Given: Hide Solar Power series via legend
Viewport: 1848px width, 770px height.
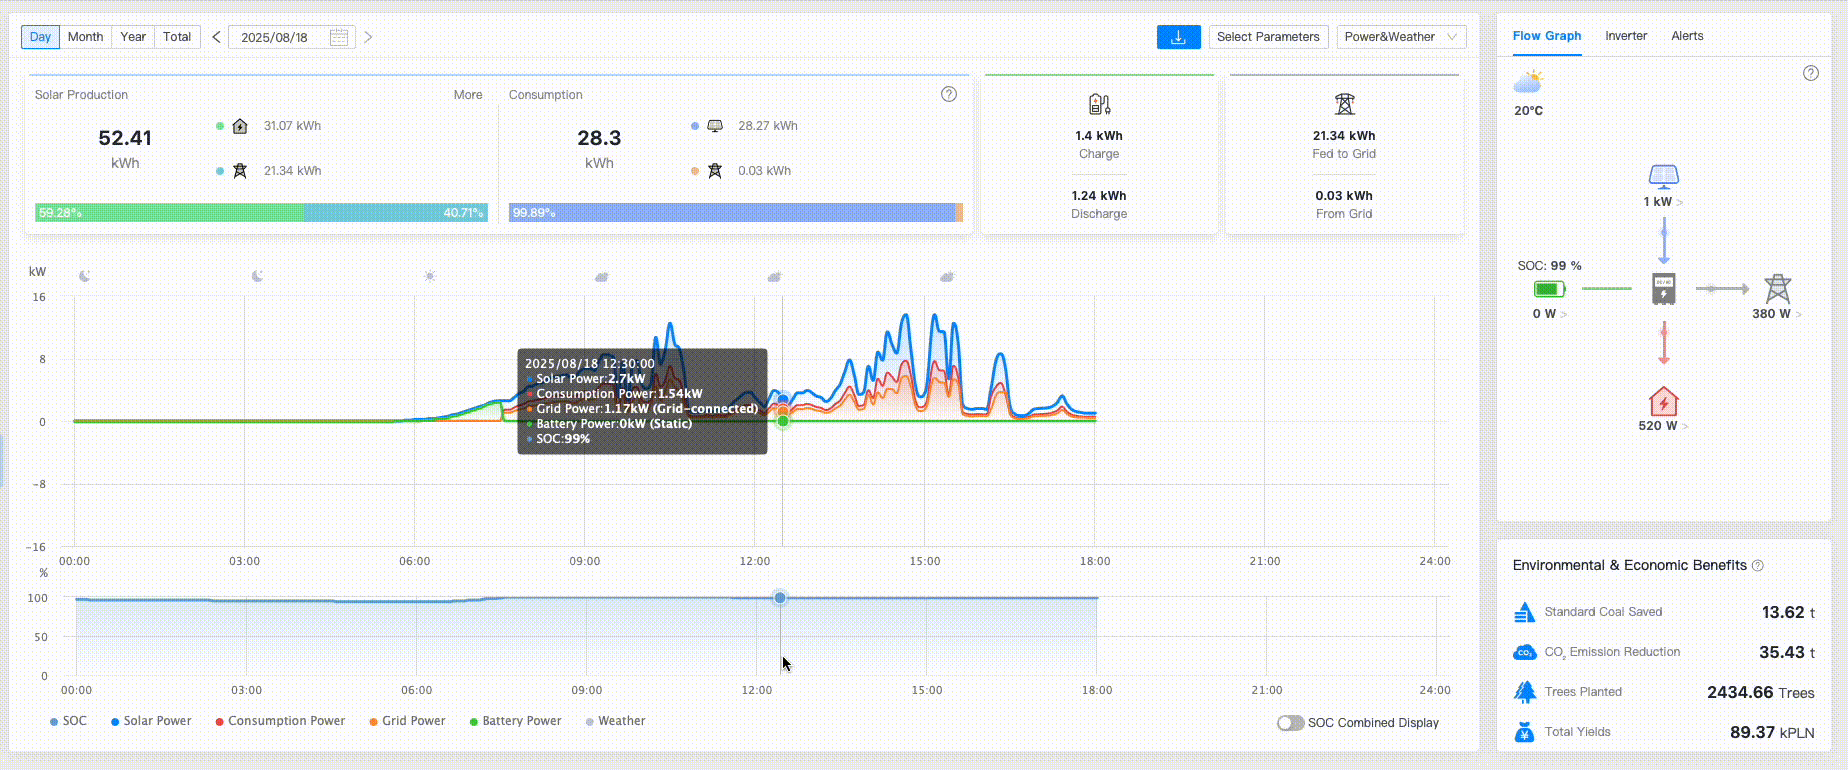Looking at the screenshot, I should [151, 721].
